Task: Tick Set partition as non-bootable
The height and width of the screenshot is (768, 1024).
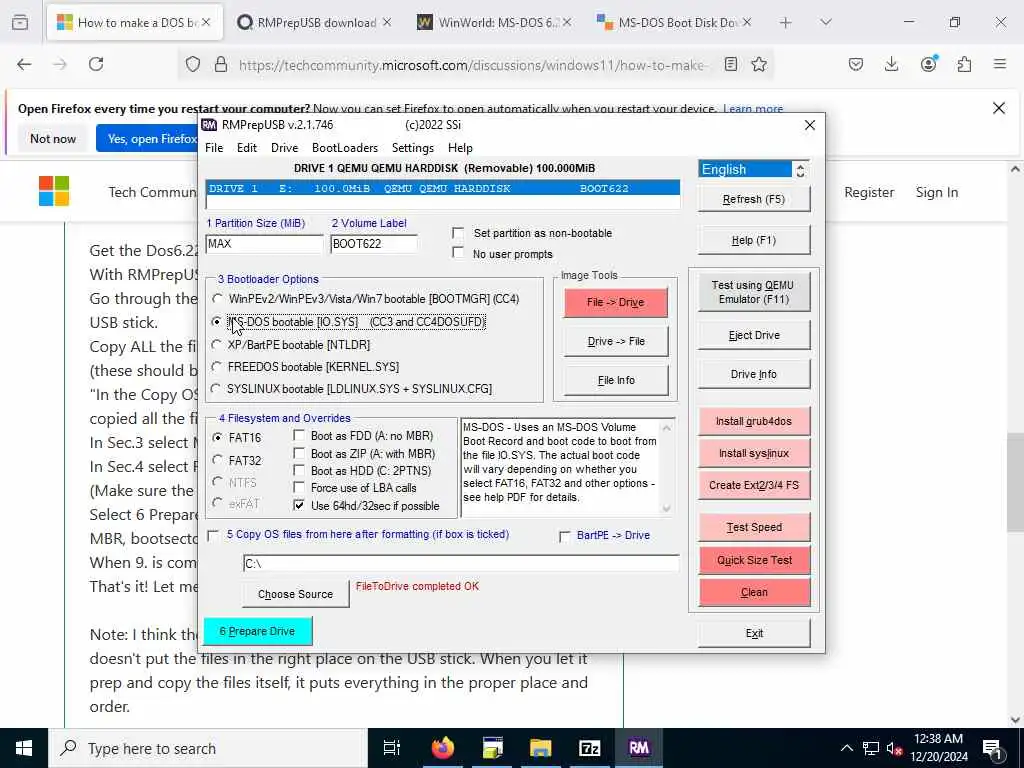Action: (458, 233)
